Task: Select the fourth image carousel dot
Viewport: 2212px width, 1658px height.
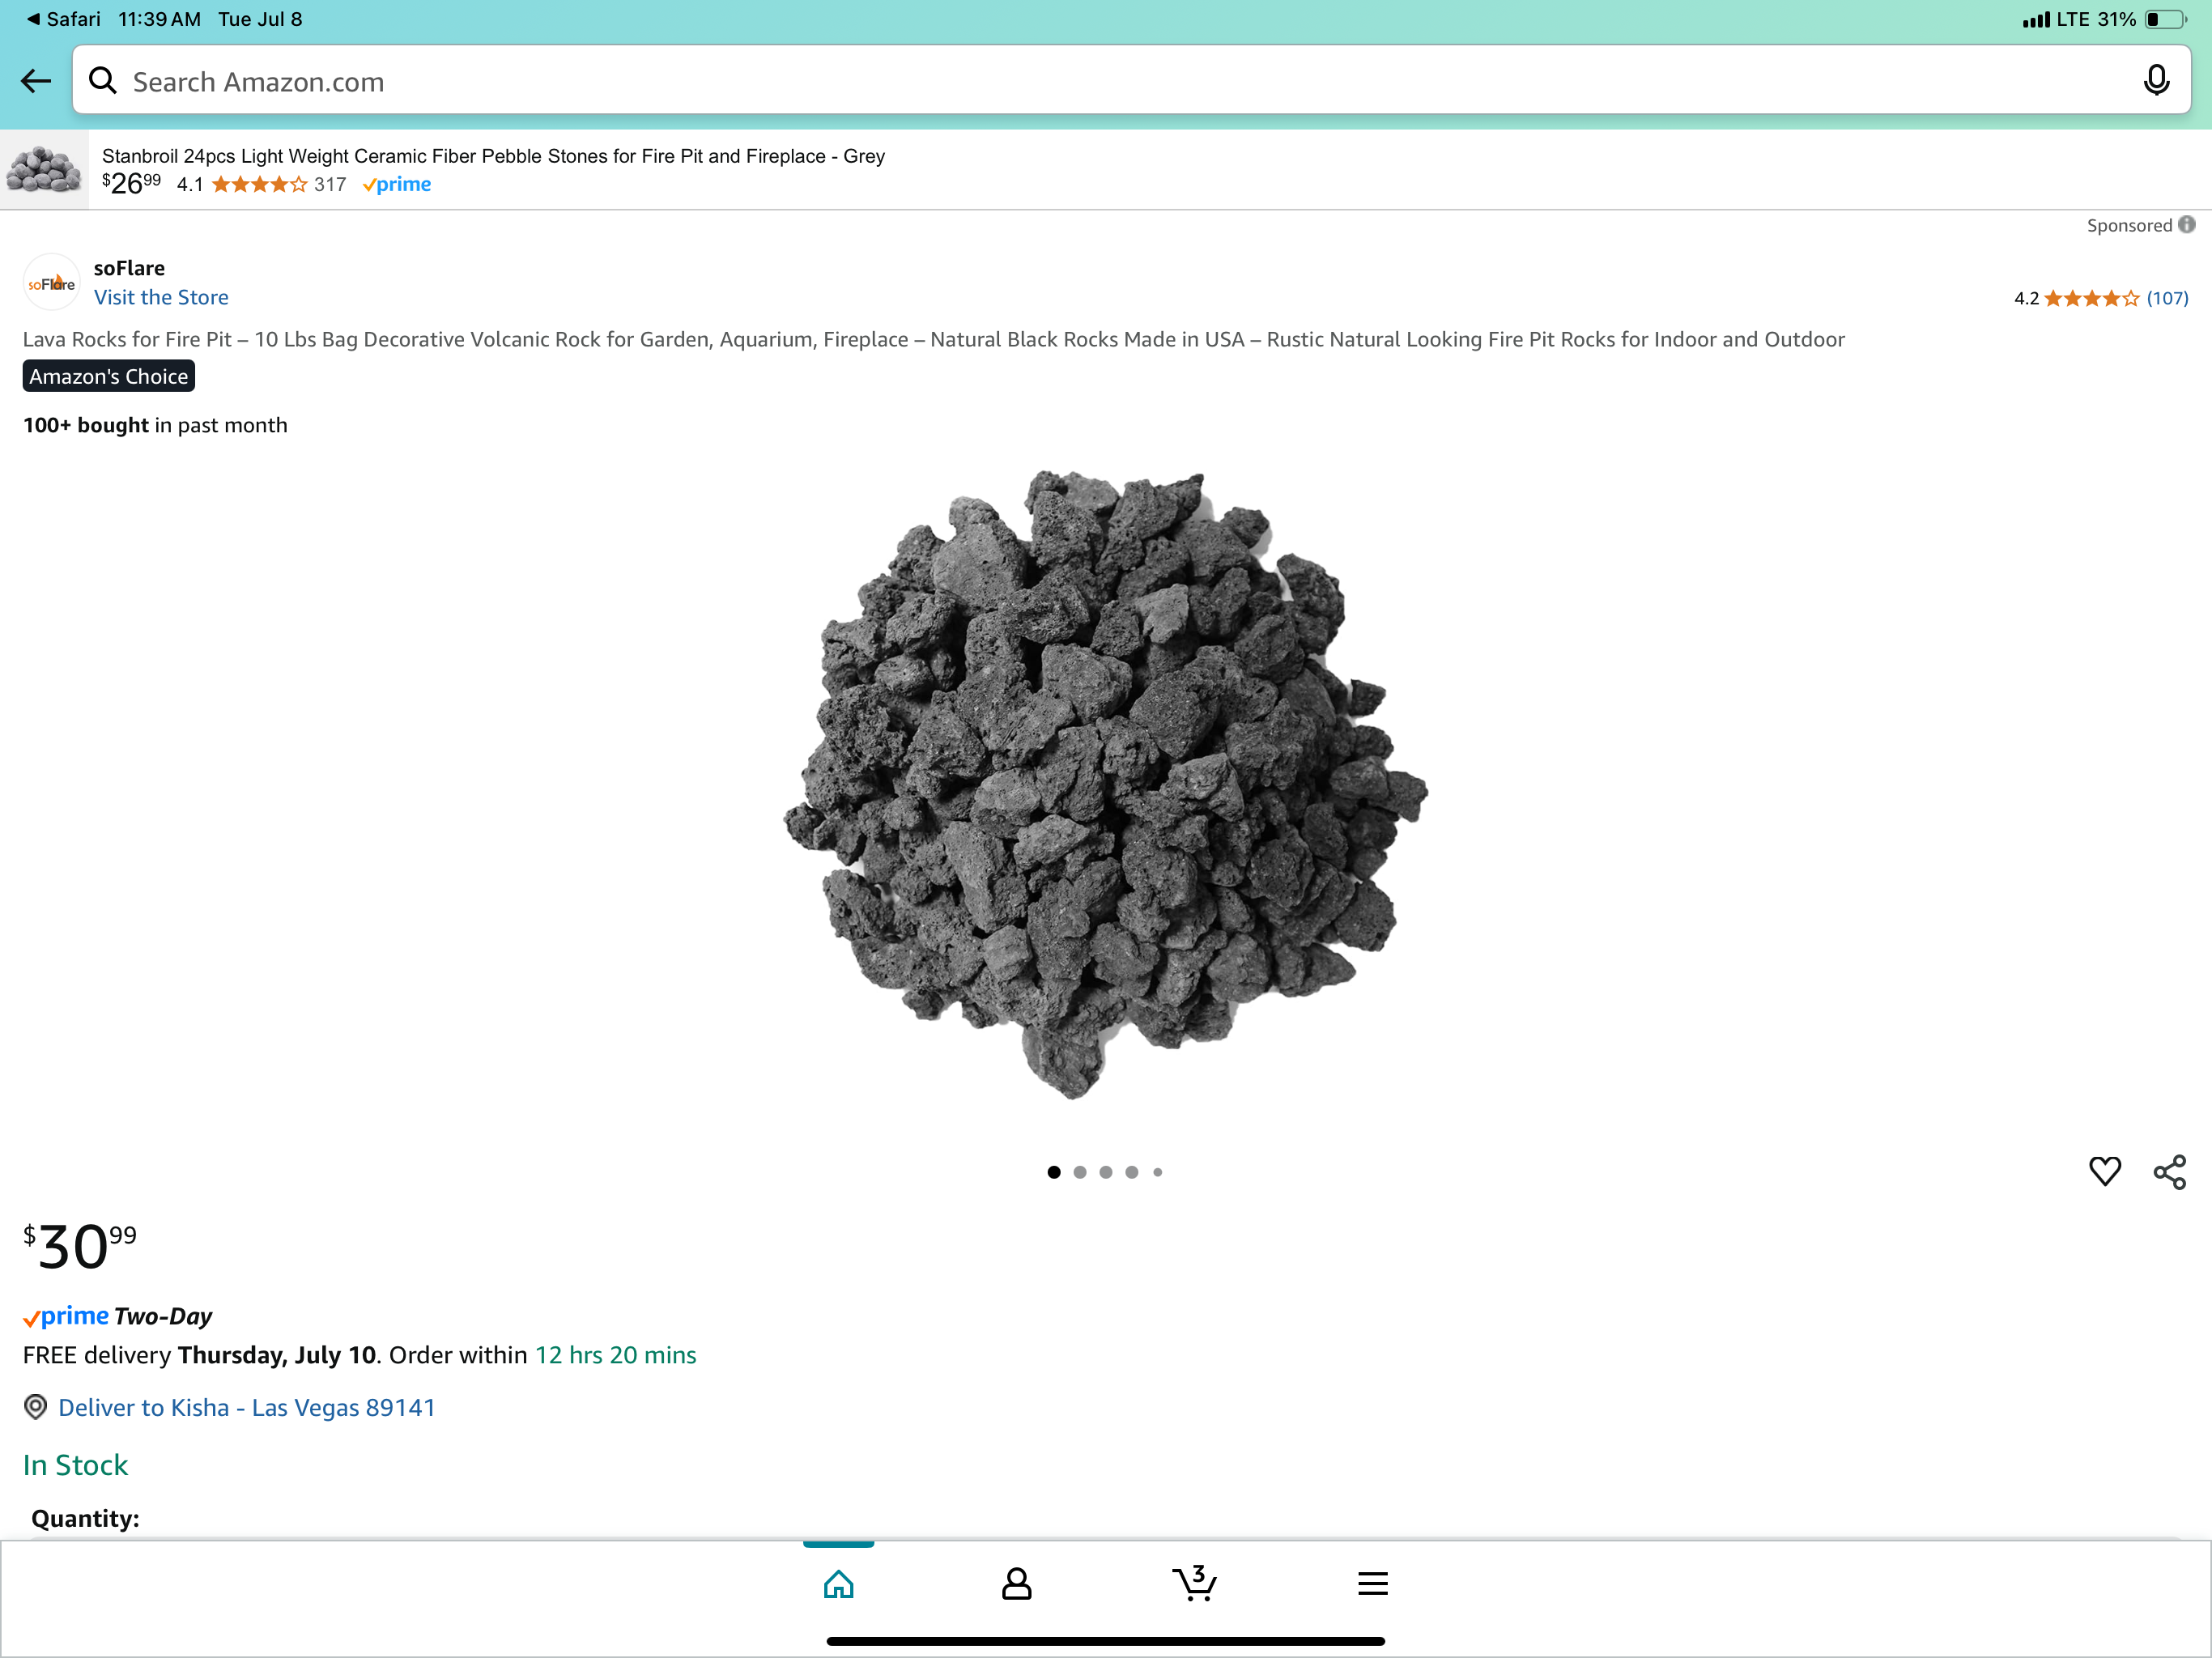Action: 1132,1172
